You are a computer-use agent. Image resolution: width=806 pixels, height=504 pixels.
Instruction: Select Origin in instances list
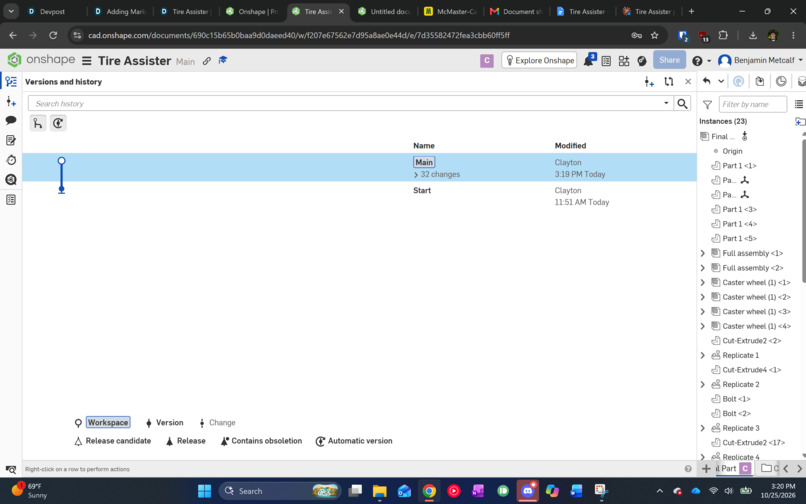coord(732,151)
